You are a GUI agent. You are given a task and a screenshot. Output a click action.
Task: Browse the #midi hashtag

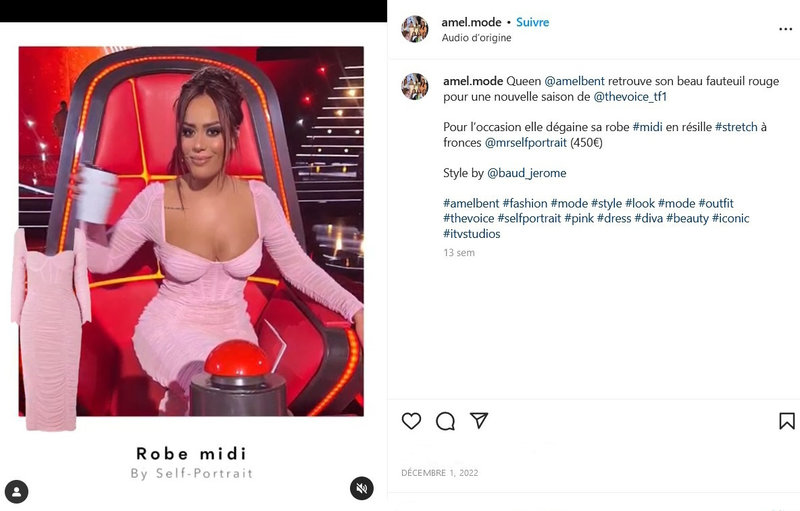(647, 127)
